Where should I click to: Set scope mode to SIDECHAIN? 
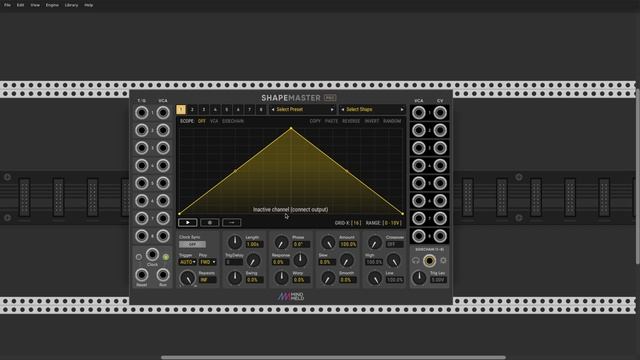(x=233, y=121)
